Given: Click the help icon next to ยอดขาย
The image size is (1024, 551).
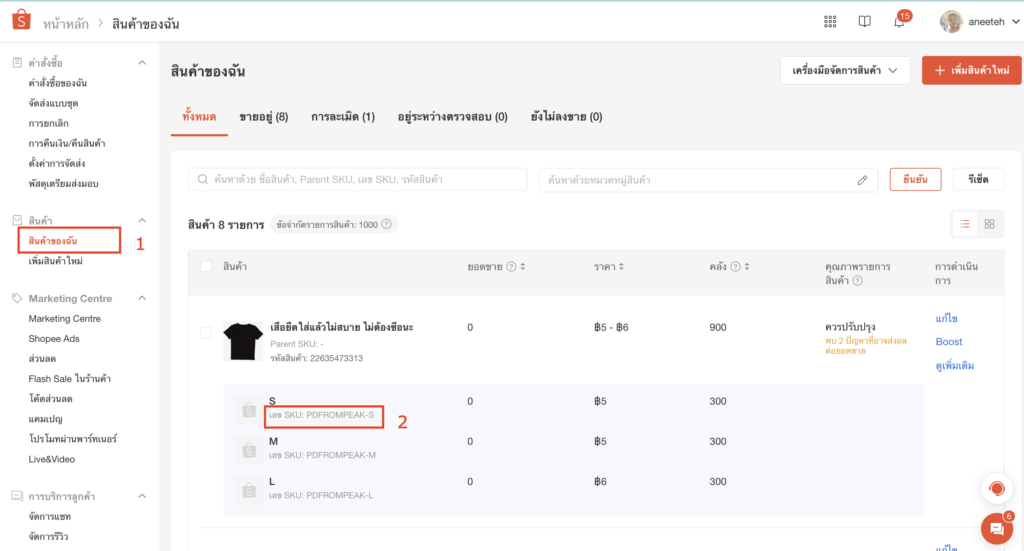Looking at the screenshot, I should point(511,266).
